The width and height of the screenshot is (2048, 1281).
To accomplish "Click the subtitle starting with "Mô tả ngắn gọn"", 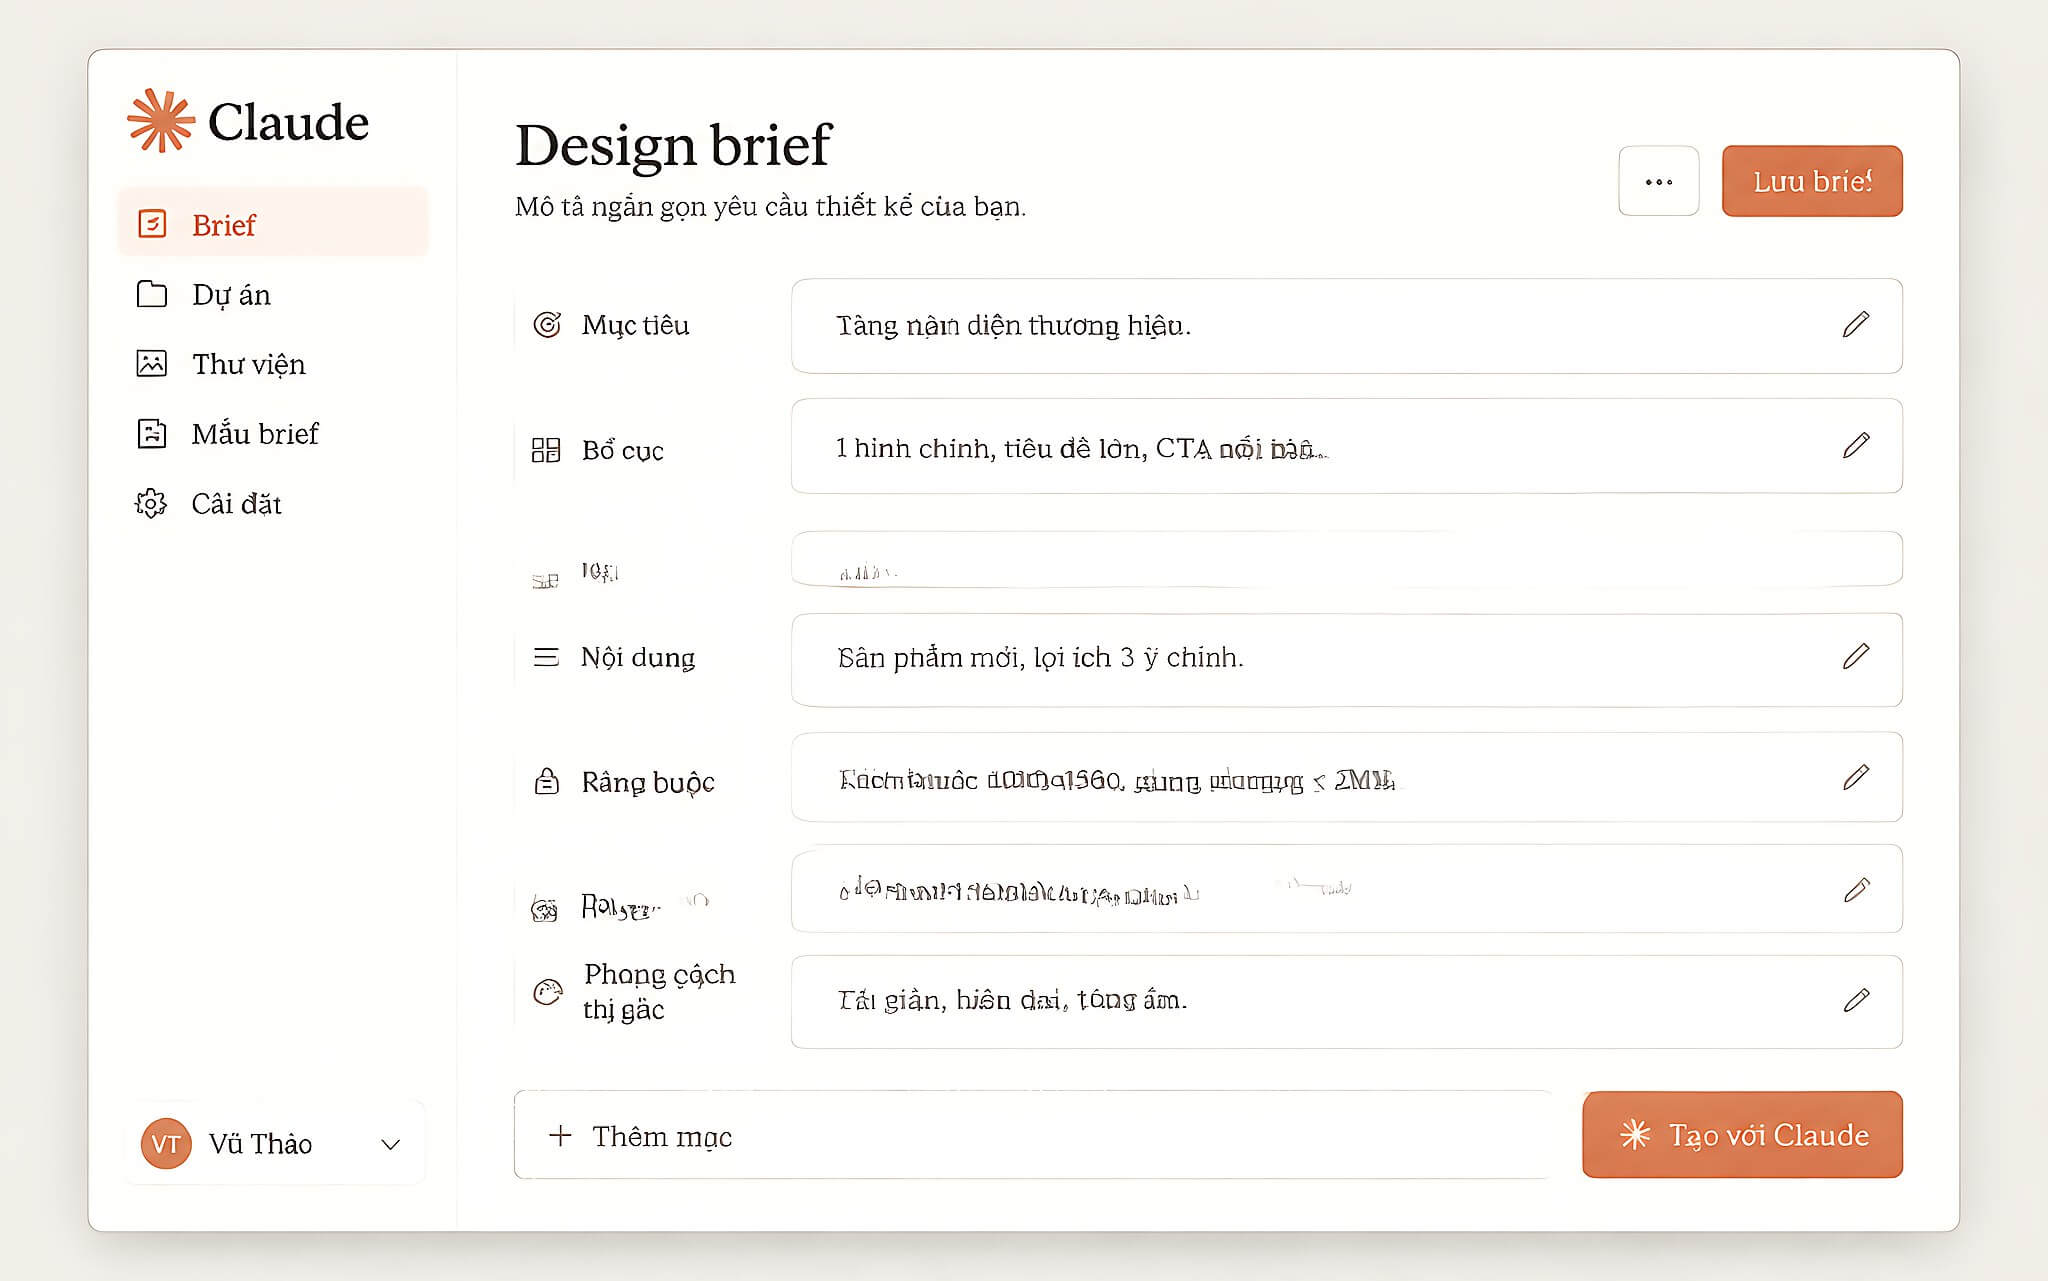I will point(770,207).
